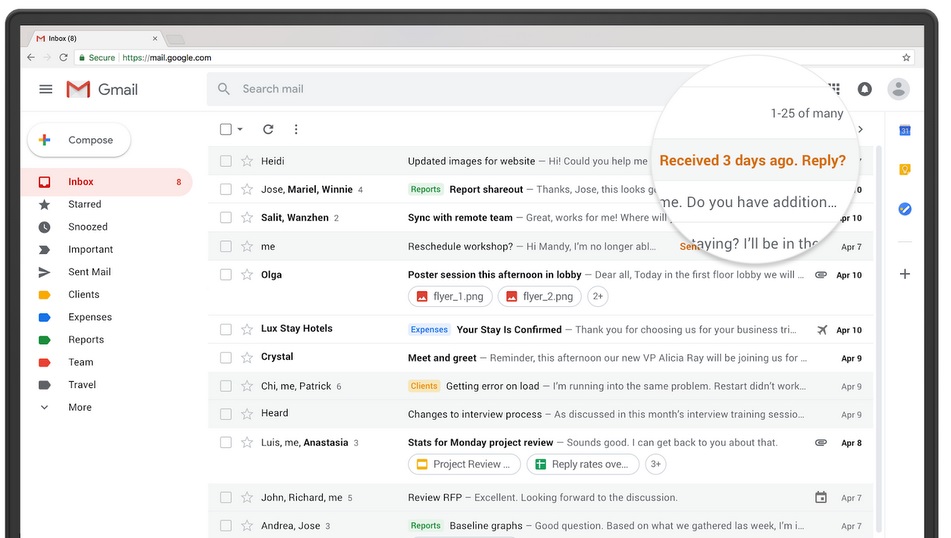Expand the More labels section
This screenshot has height=538, width=951.
point(79,407)
